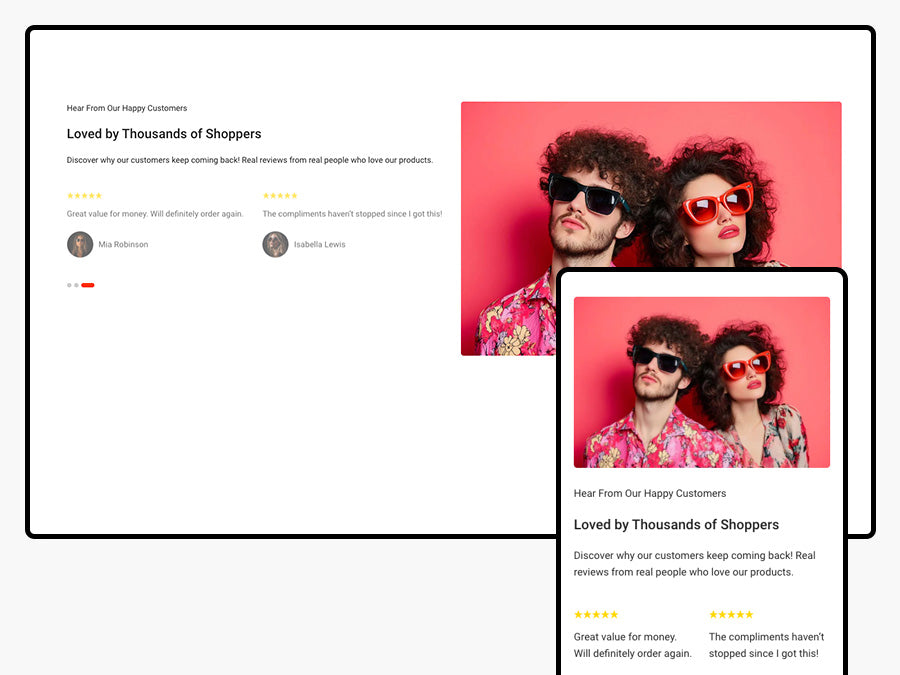Click the desktop 'Discover why our customers' description line
900x675 pixels.
click(250, 160)
